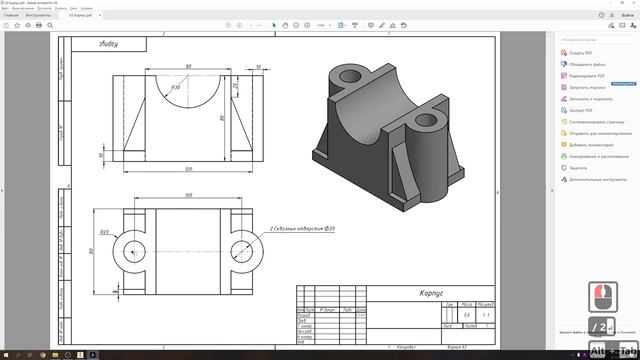
Task: Click the share with others person icon
Action: click(x=633, y=25)
